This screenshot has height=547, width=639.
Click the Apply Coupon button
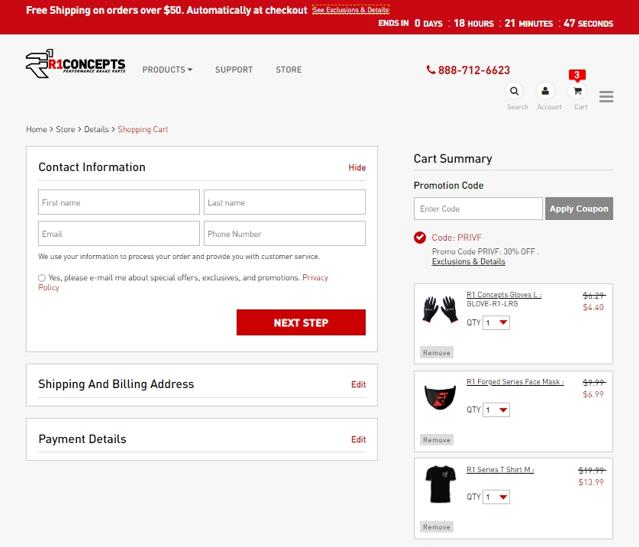click(x=579, y=209)
